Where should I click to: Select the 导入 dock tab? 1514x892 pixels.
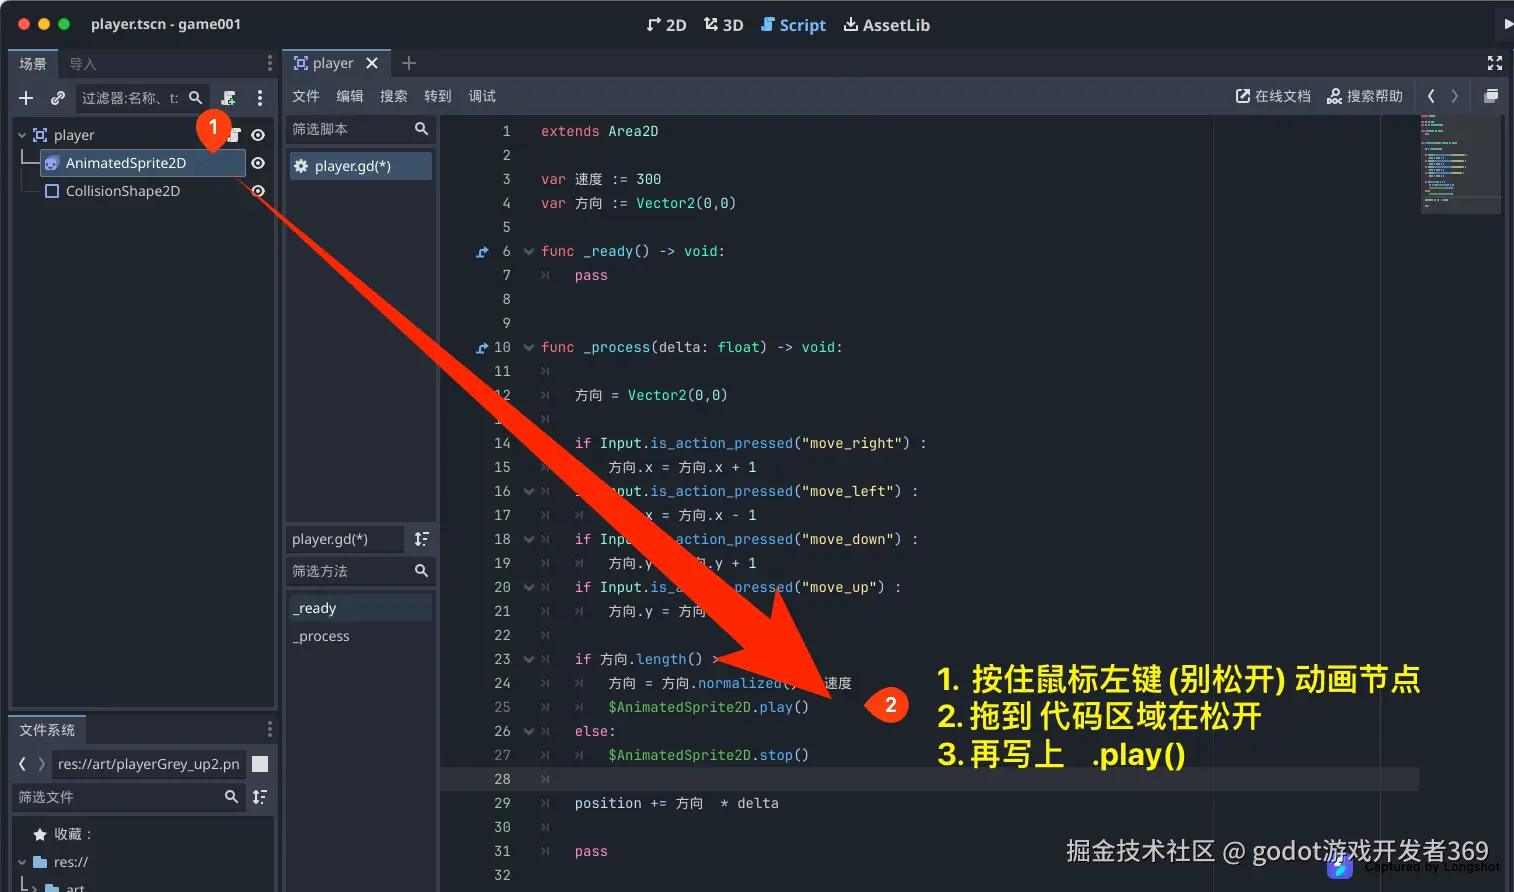83,64
